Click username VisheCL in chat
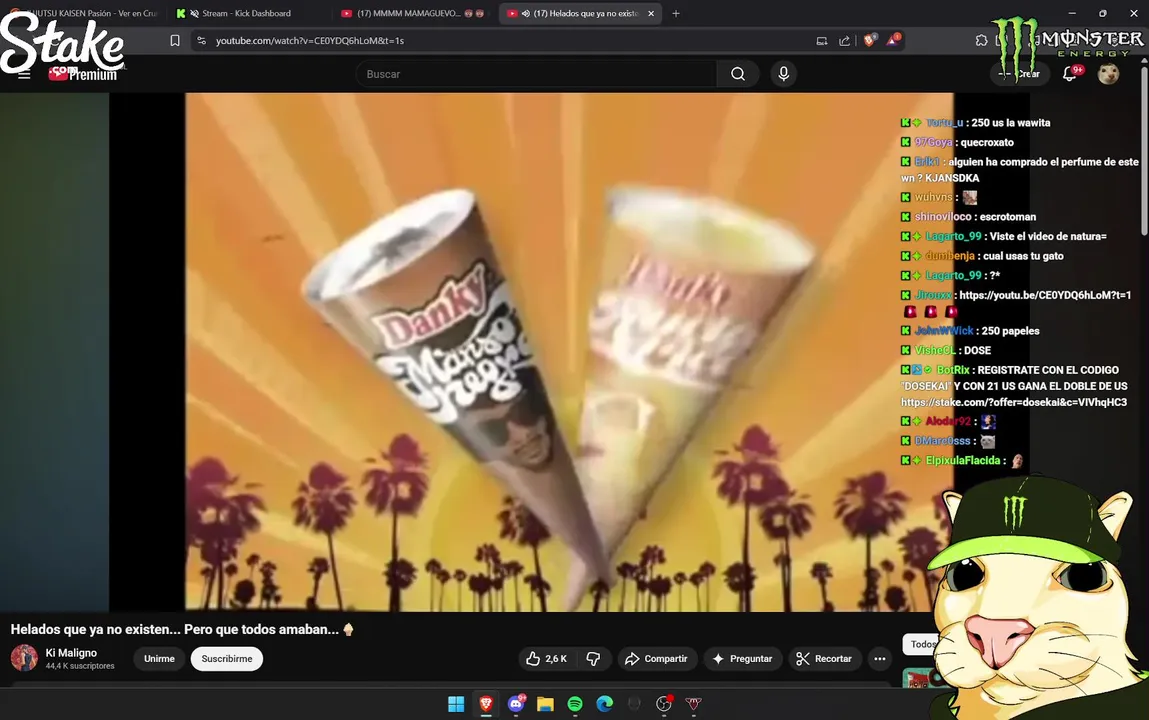The width and height of the screenshot is (1149, 720). pos(934,351)
